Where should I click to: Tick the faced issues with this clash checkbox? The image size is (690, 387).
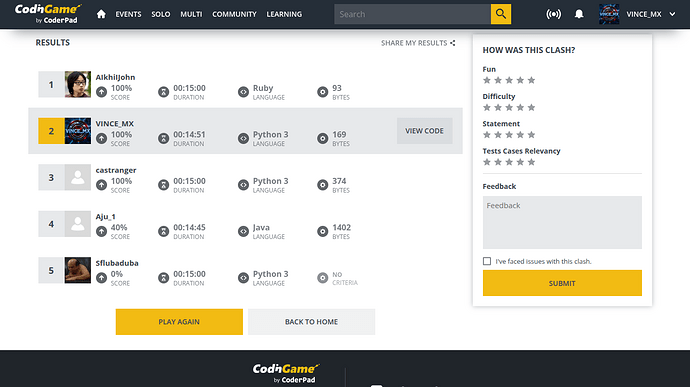point(487,261)
